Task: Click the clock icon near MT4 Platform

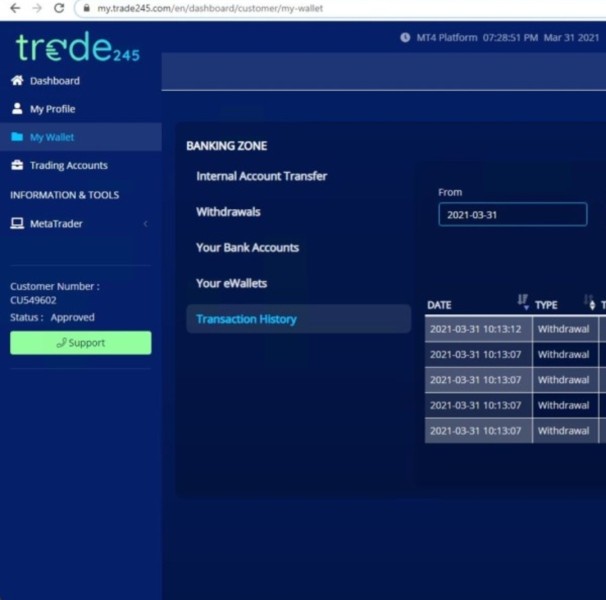Action: click(x=405, y=38)
